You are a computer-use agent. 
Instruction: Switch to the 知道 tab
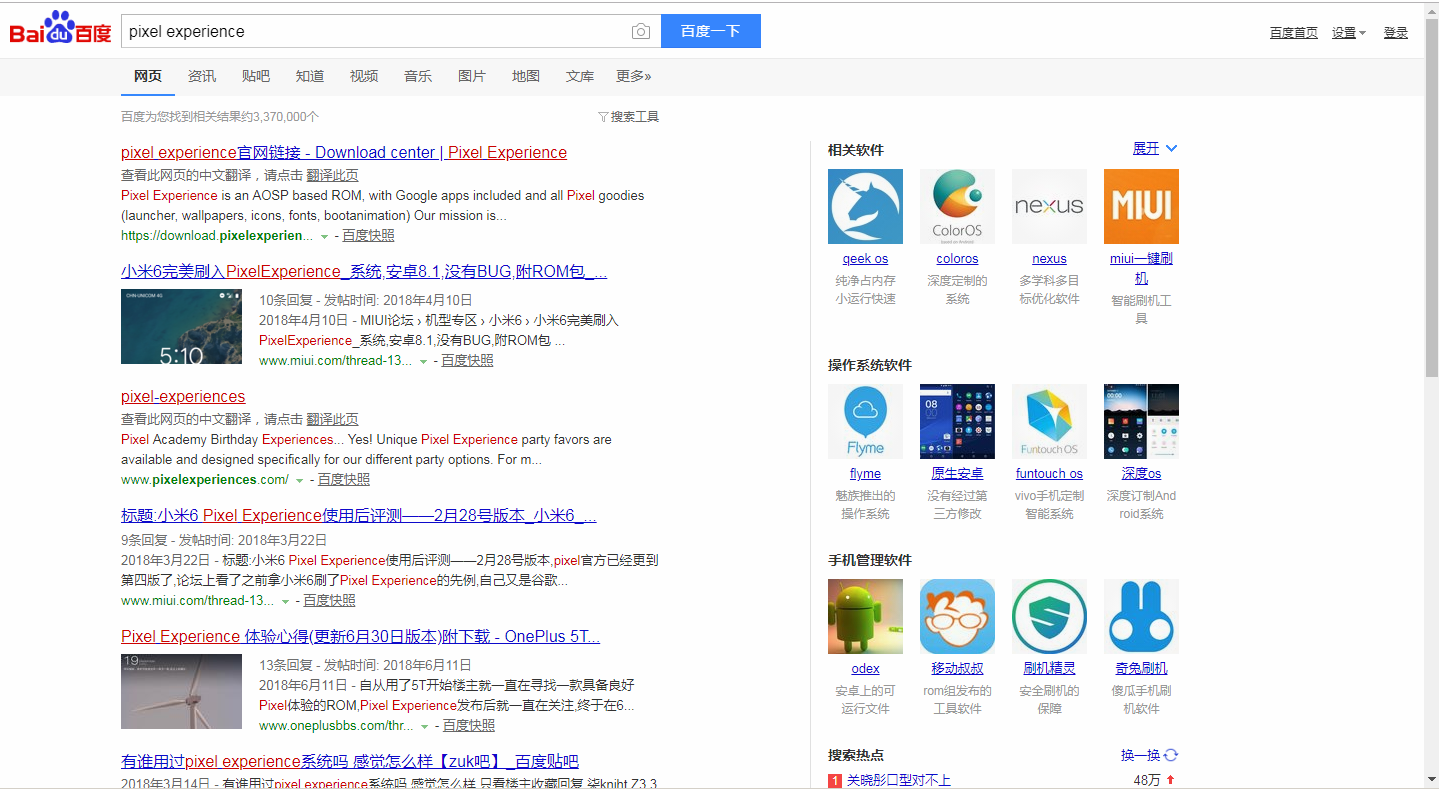[310, 76]
